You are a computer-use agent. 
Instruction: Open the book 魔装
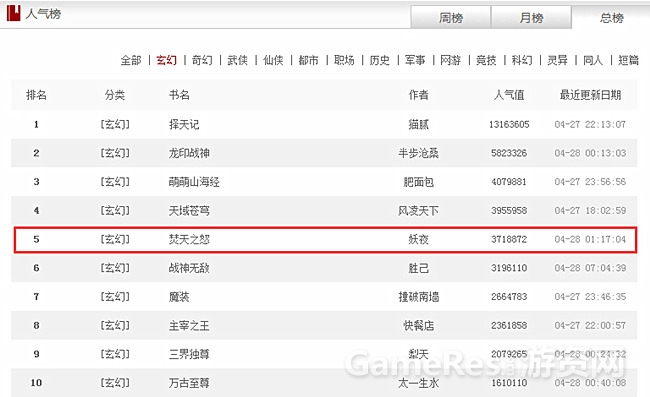(179, 297)
